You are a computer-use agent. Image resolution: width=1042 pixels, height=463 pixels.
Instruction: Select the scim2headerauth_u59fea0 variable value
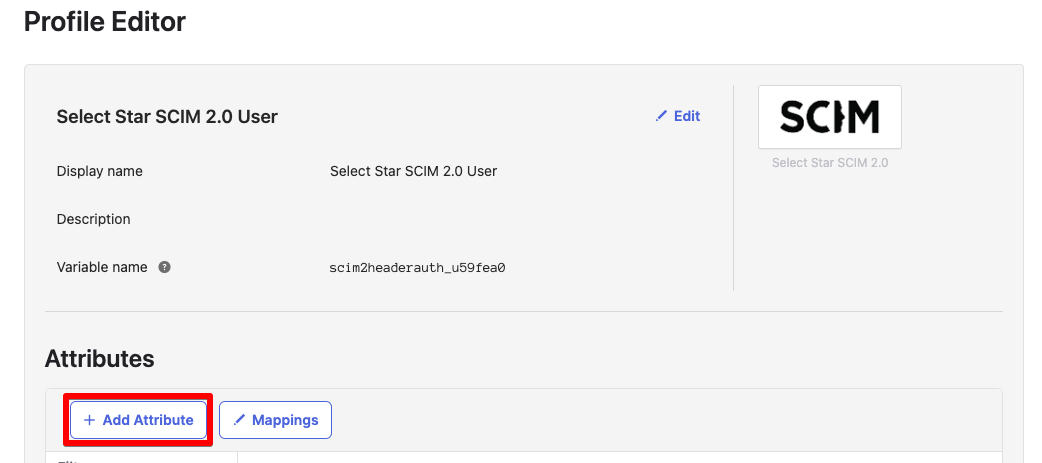(417, 268)
